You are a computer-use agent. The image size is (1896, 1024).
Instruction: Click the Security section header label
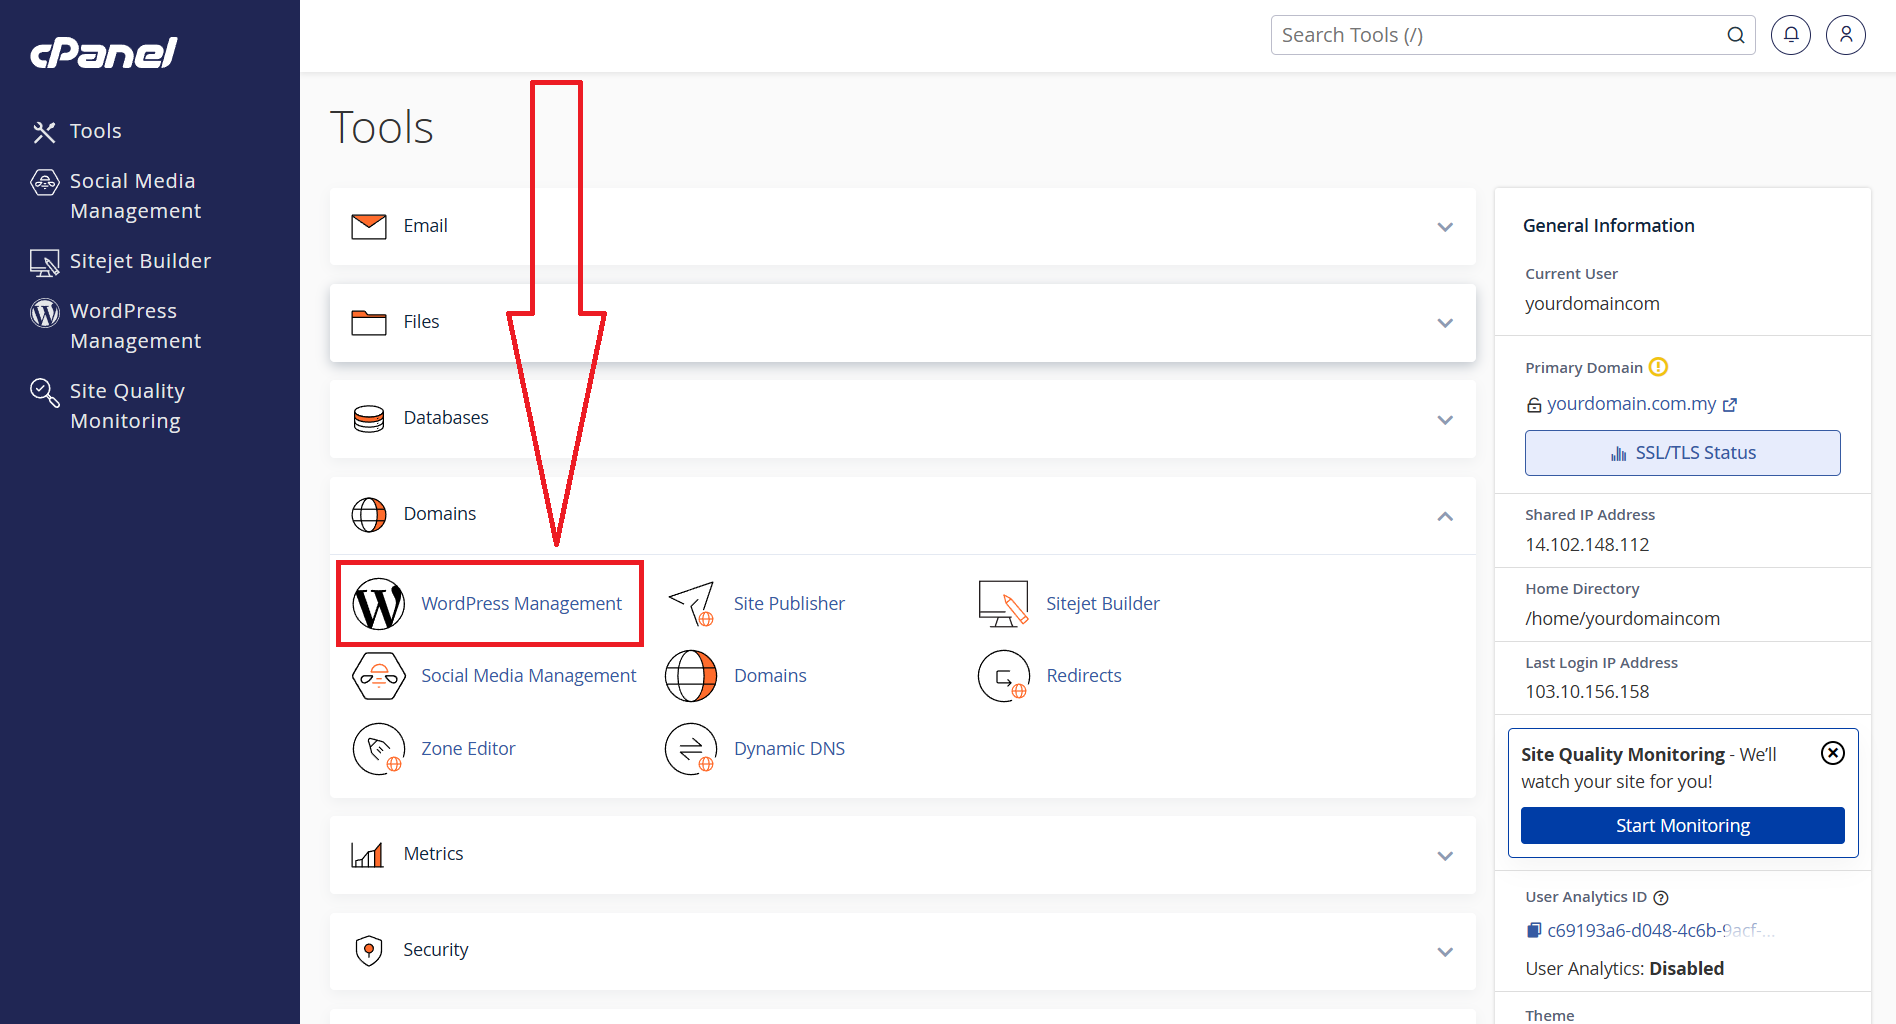[435, 950]
